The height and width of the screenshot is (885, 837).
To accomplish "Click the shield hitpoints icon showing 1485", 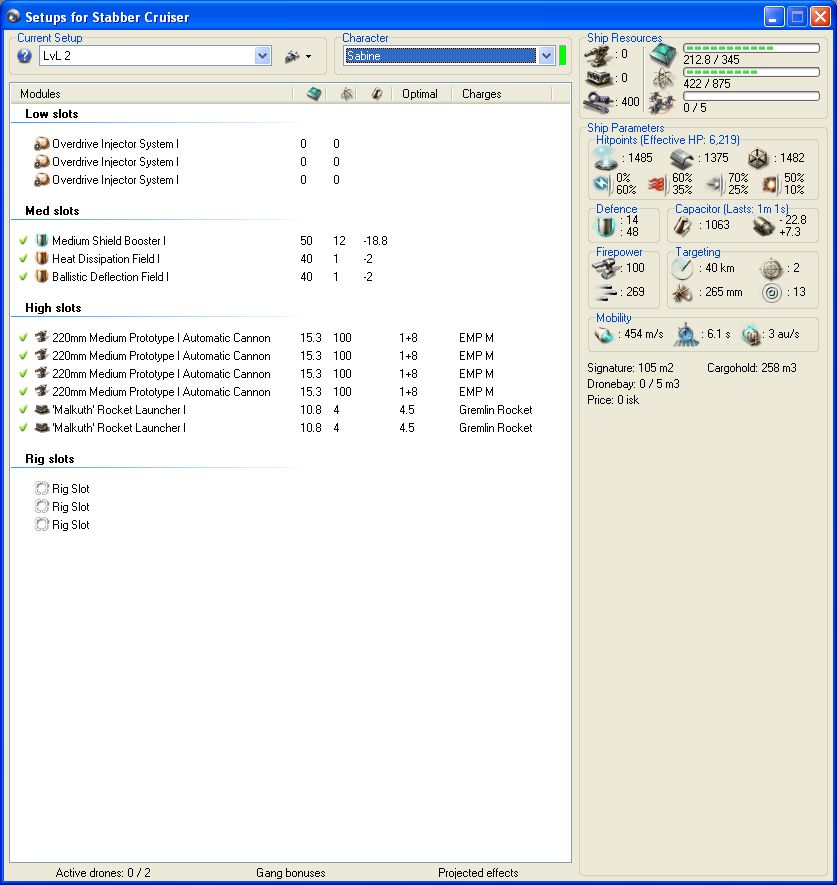I will click(606, 159).
